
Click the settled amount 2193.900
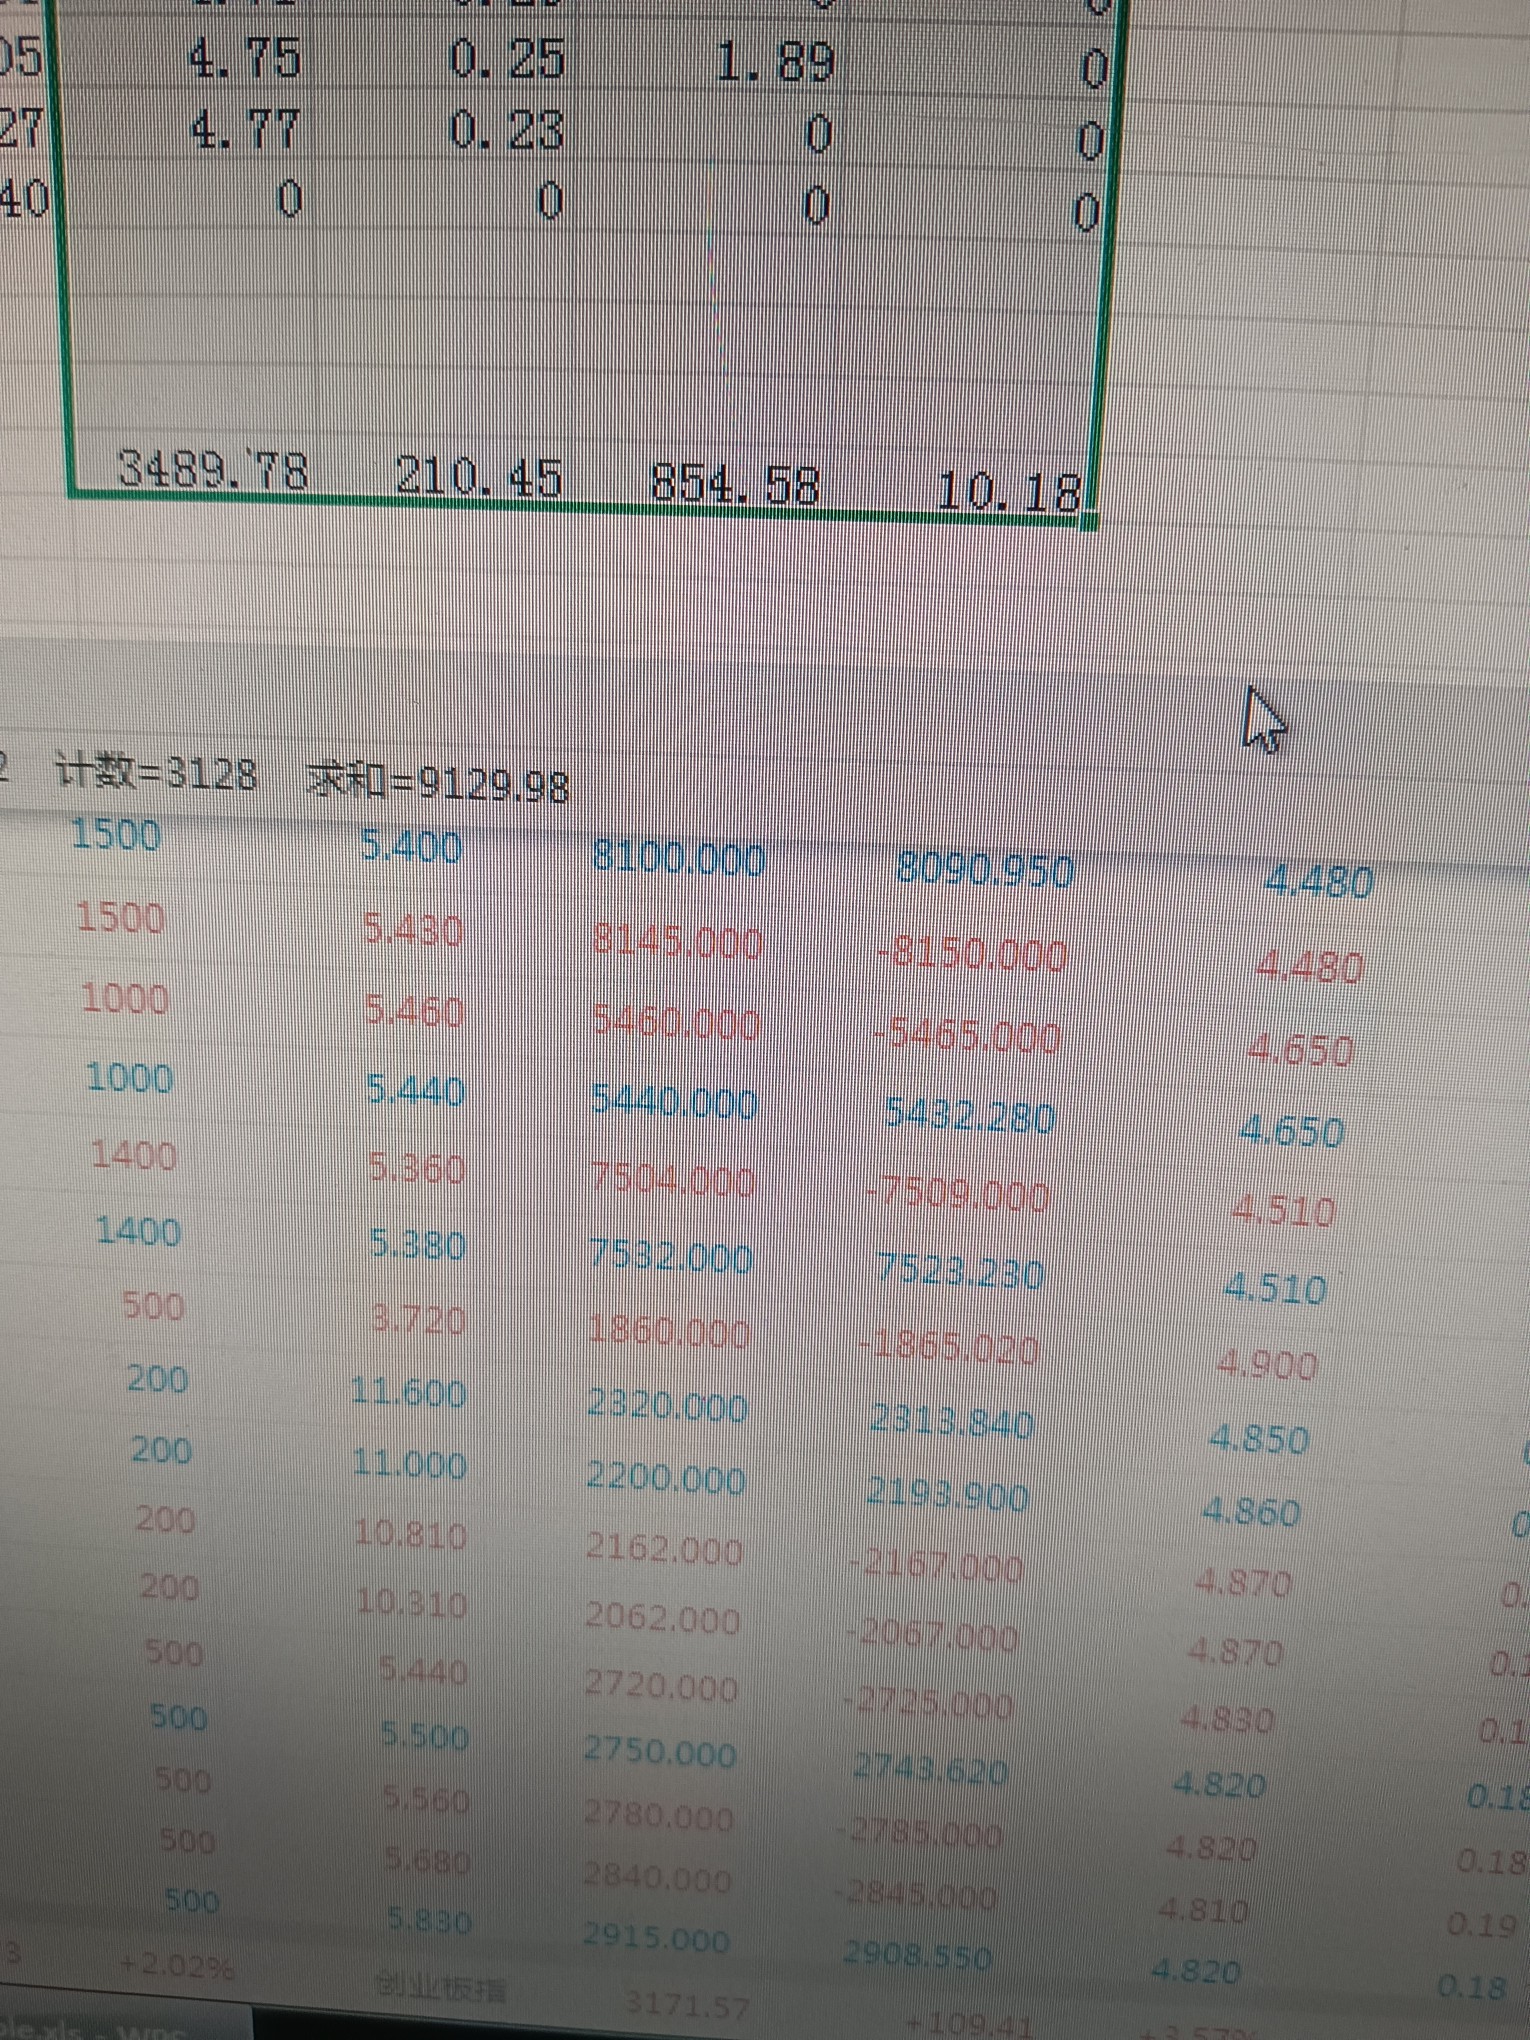[947, 1495]
